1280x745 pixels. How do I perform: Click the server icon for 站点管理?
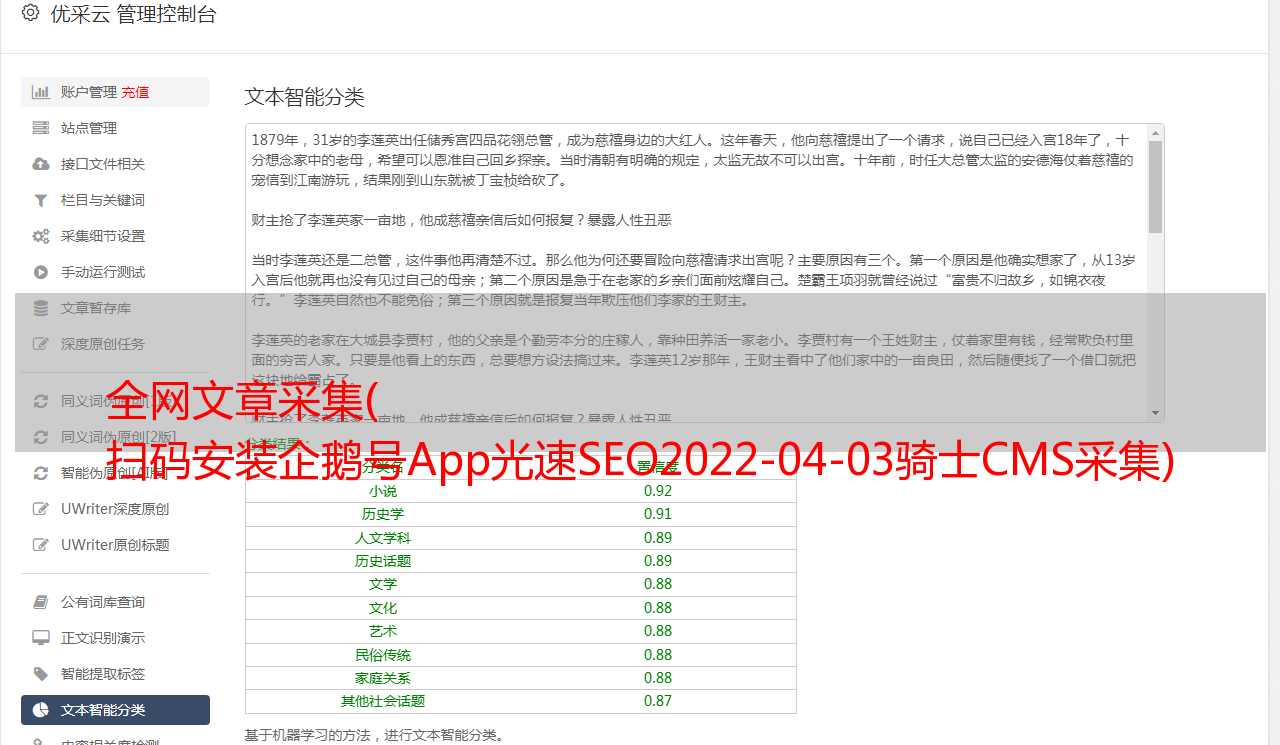click(41, 128)
